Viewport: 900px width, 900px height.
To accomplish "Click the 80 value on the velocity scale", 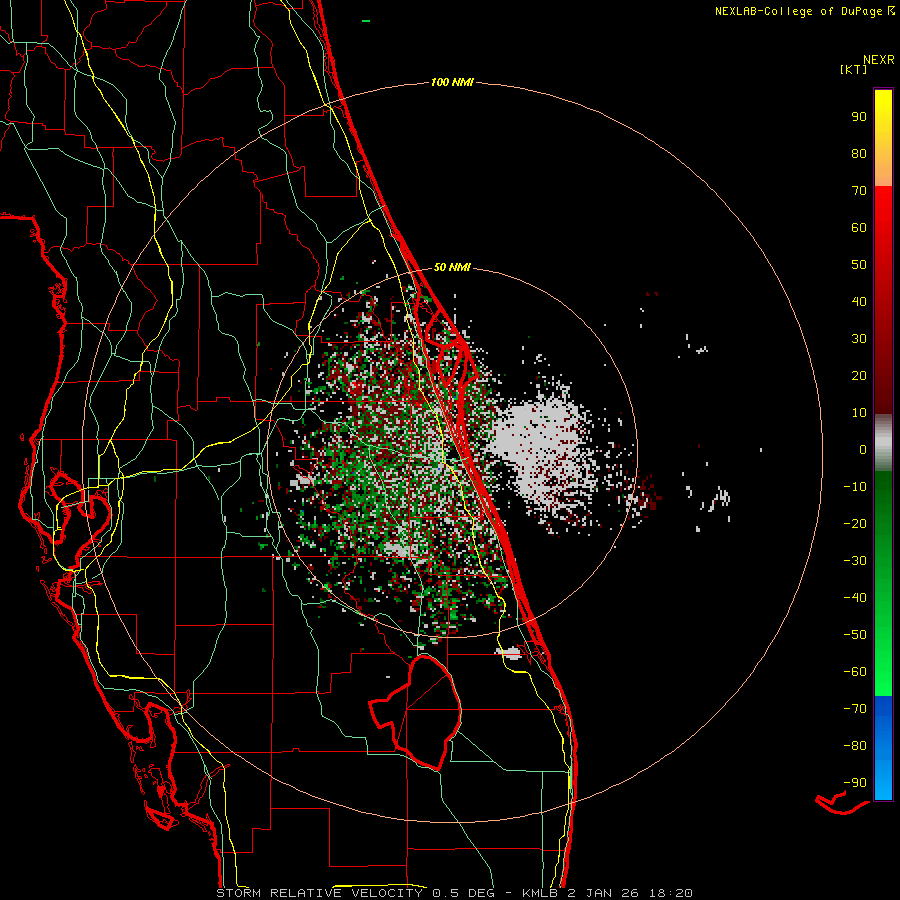I will click(x=859, y=154).
